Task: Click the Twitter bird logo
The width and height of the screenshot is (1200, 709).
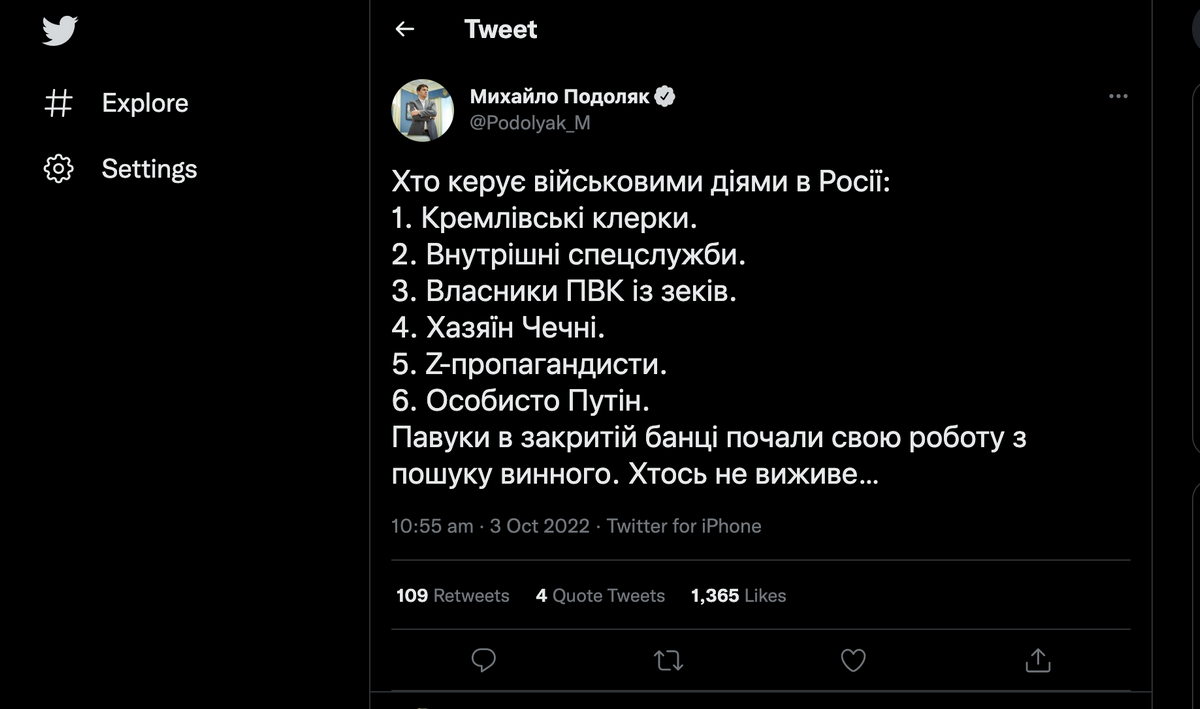Action: click(x=61, y=30)
